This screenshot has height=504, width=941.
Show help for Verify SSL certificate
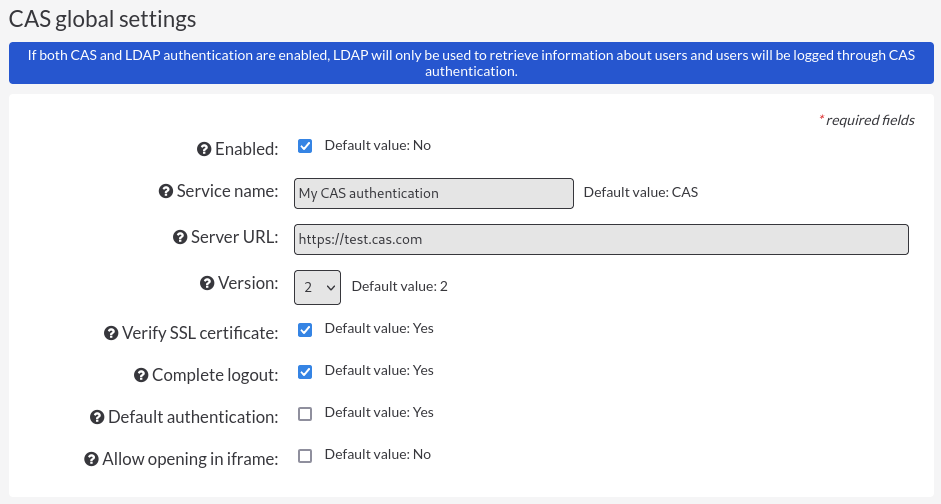111,334
